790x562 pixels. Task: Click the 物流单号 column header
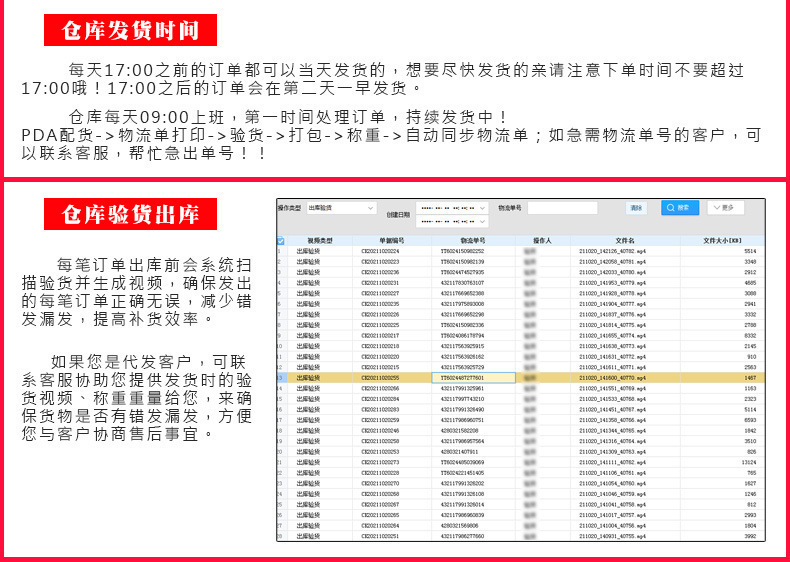[473, 241]
